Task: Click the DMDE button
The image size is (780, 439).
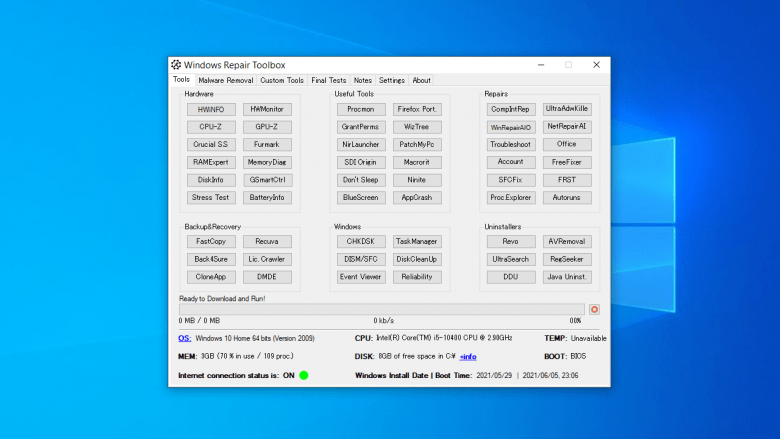Action: pos(267,277)
